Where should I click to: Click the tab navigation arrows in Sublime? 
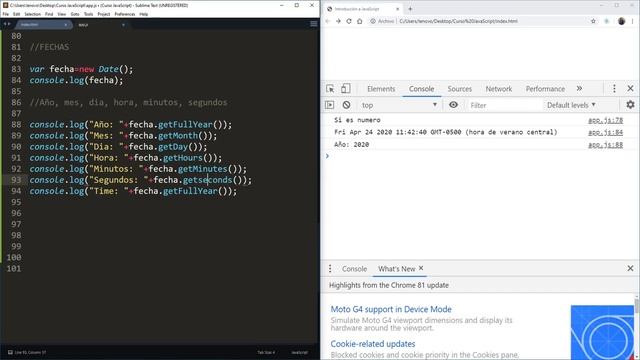[x=7, y=24]
